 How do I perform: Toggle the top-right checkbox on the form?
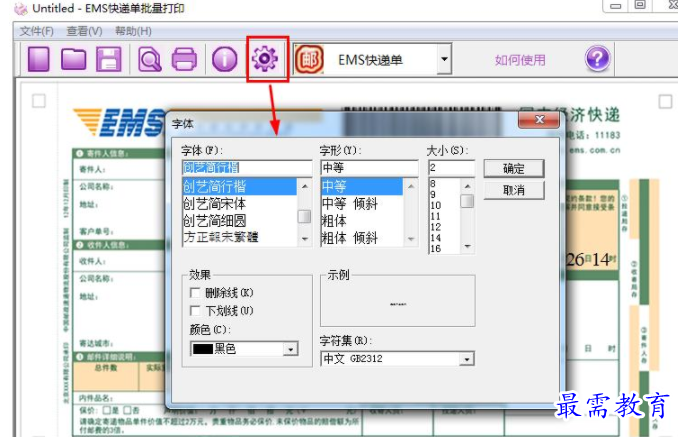point(665,102)
